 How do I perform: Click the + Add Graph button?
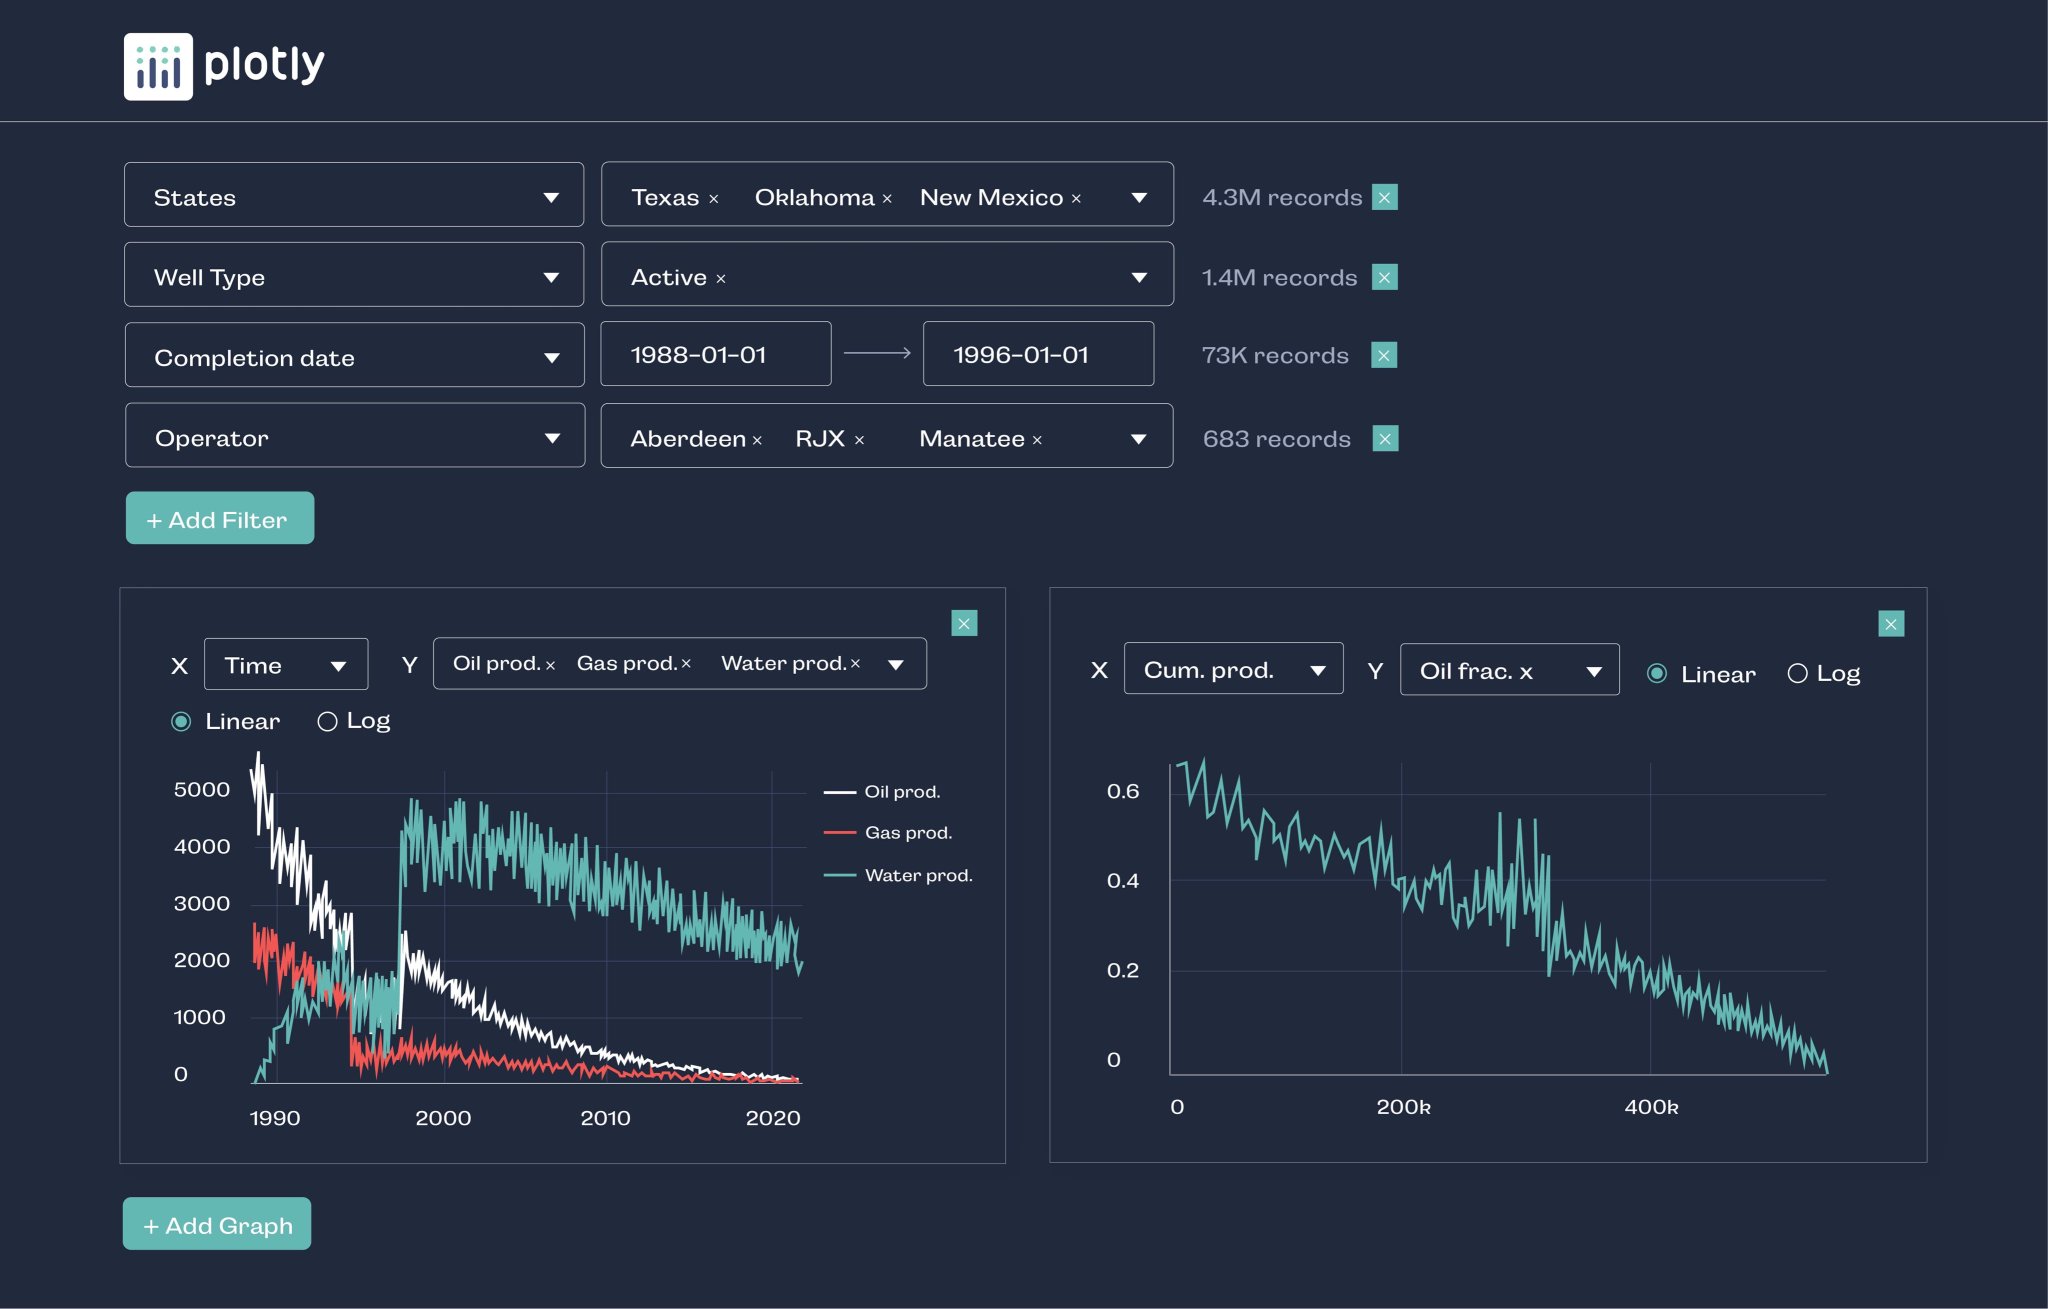point(216,1224)
